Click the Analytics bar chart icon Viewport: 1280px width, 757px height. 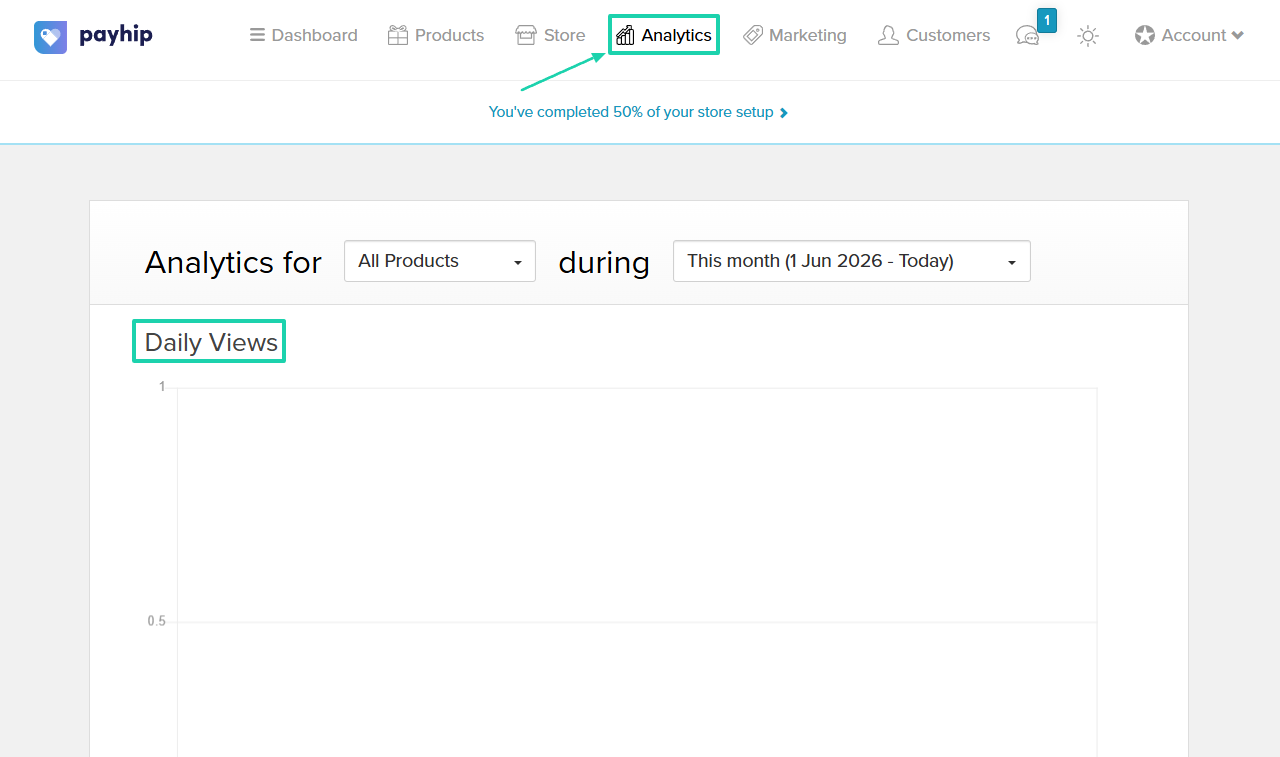coord(625,36)
